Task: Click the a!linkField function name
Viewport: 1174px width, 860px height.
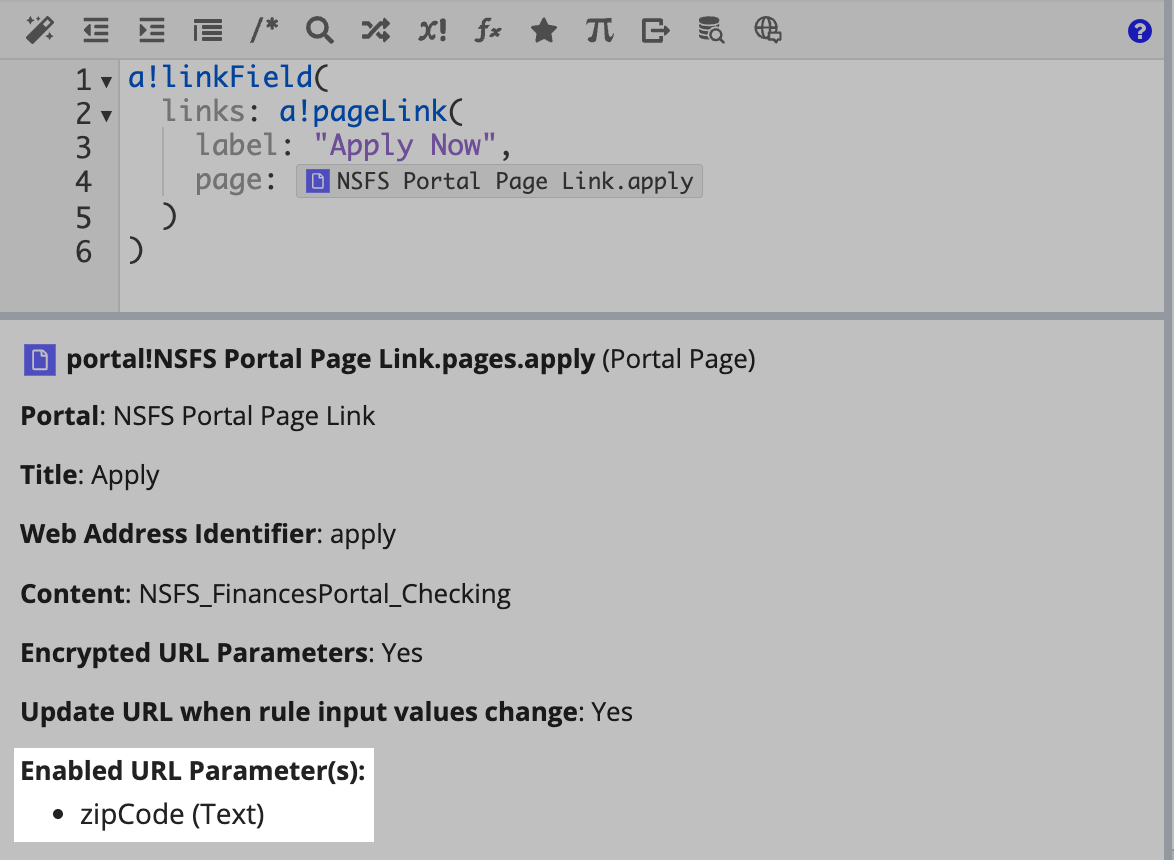Action: tap(221, 78)
